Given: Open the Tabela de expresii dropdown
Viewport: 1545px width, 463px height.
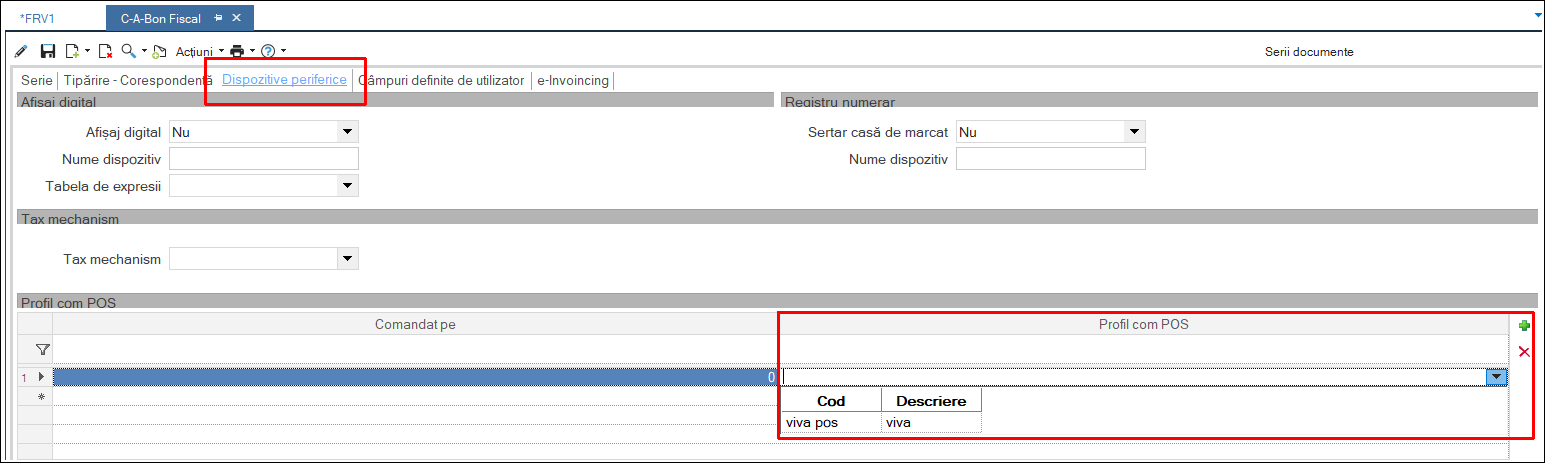Looking at the screenshot, I should pos(346,185).
